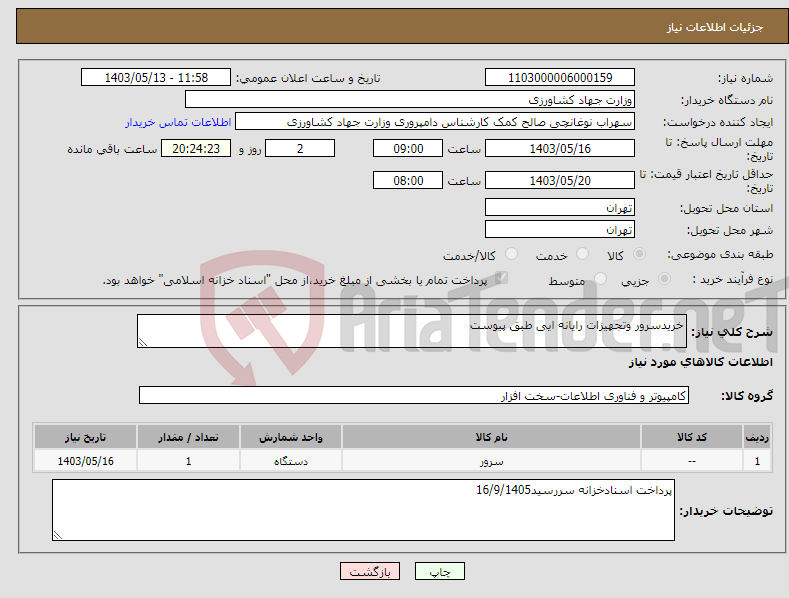This screenshot has height=598, width=789.
Task: Click the شماره نیاز label
Action: point(745,79)
